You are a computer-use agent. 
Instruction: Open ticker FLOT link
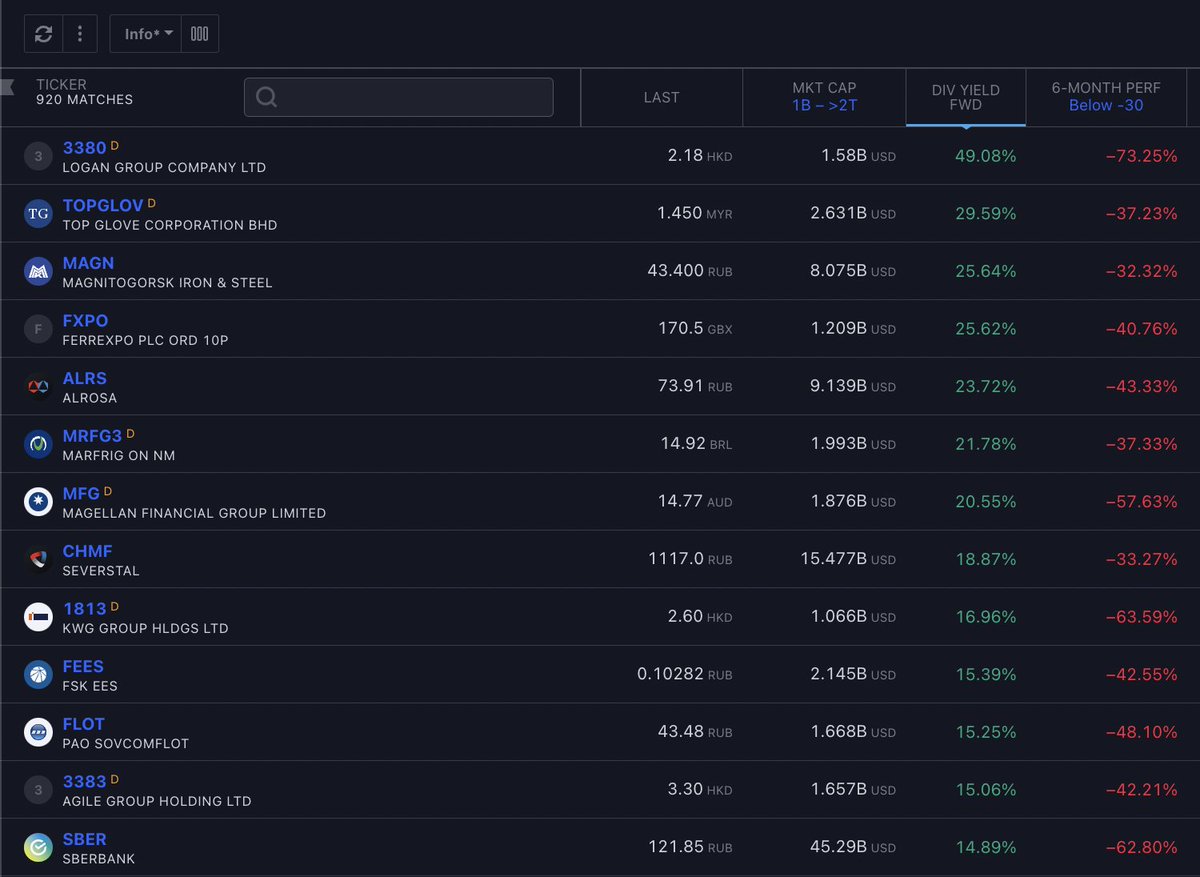coord(83,725)
